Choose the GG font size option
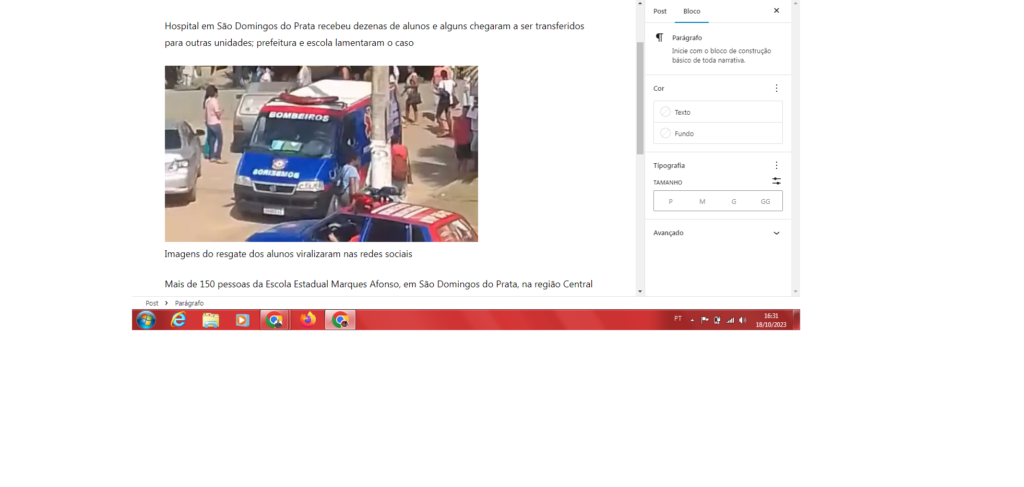 point(765,201)
